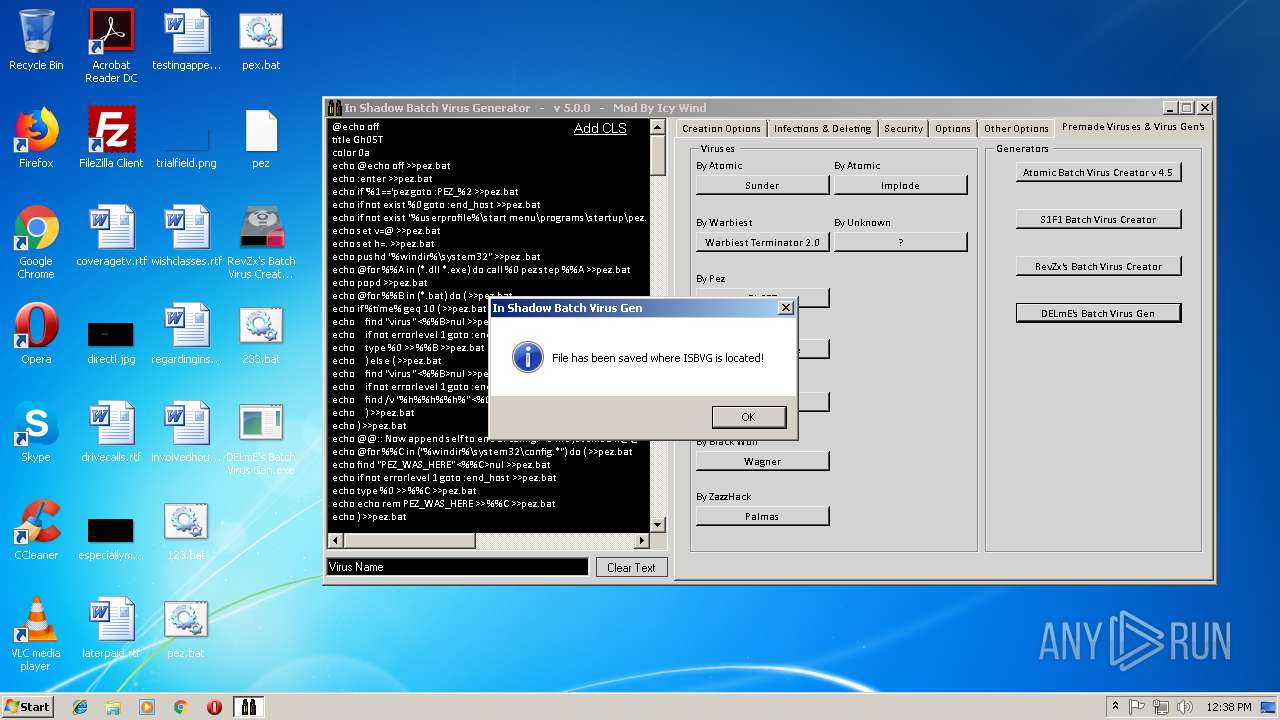Image resolution: width=1280 pixels, height=720 pixels.
Task: Launch Atomic Batch Virus Creator v4.5
Action: (1098, 172)
